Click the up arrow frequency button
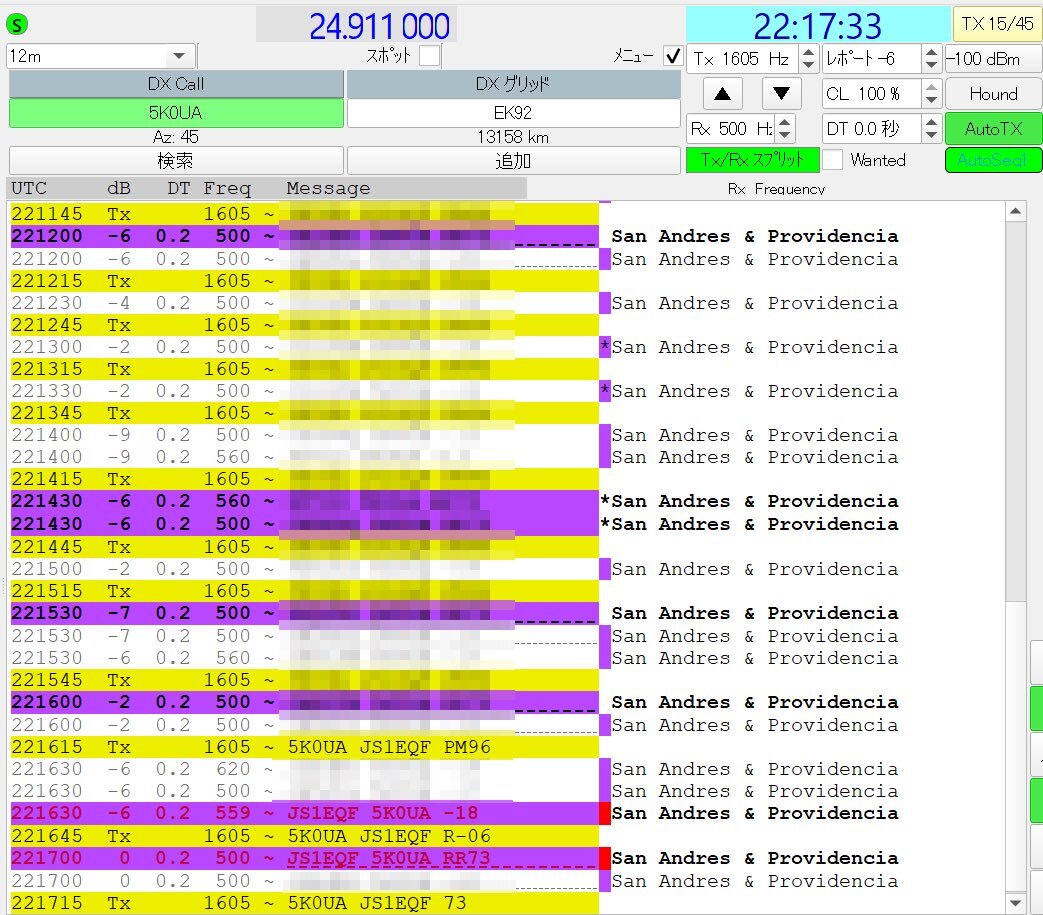 (722, 94)
